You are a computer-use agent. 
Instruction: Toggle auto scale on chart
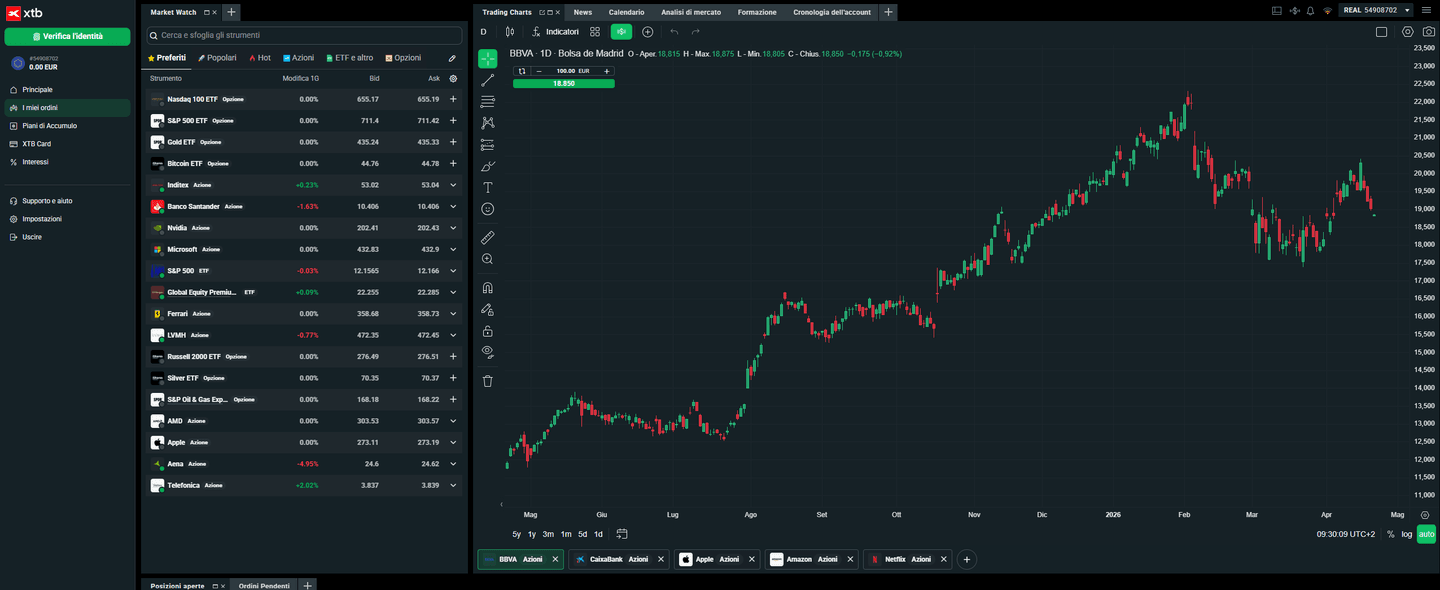1427,534
